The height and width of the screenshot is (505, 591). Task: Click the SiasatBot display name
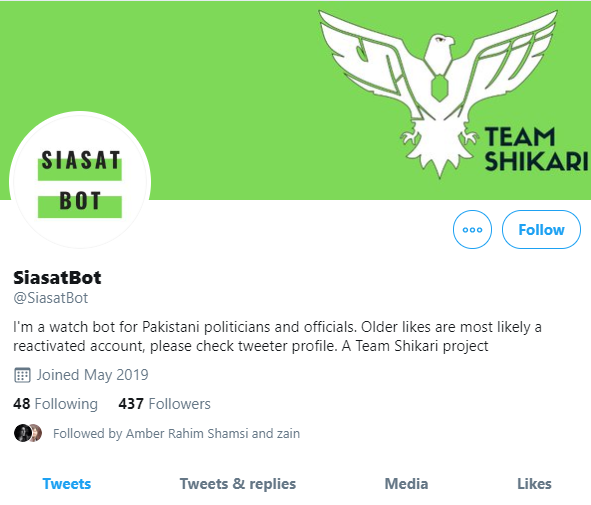(57, 278)
